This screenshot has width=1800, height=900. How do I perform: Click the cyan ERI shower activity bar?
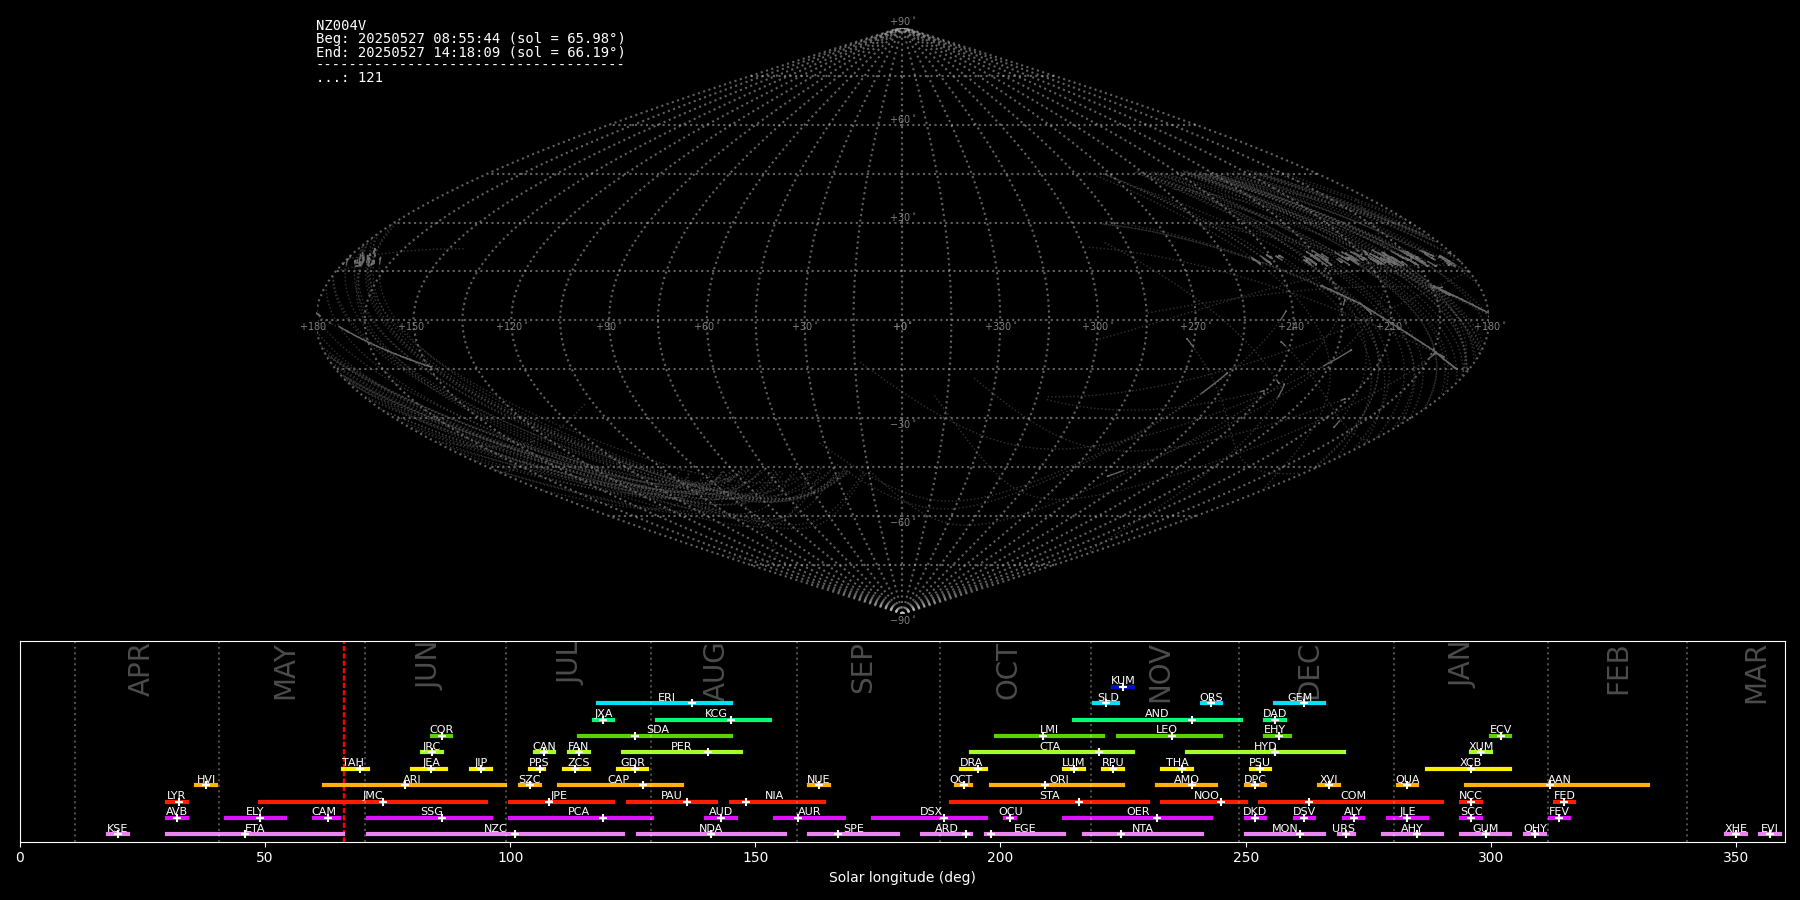coord(664,703)
